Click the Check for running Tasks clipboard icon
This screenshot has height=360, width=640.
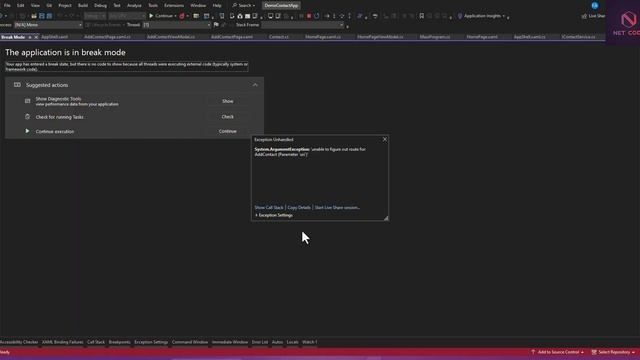[x=27, y=117]
